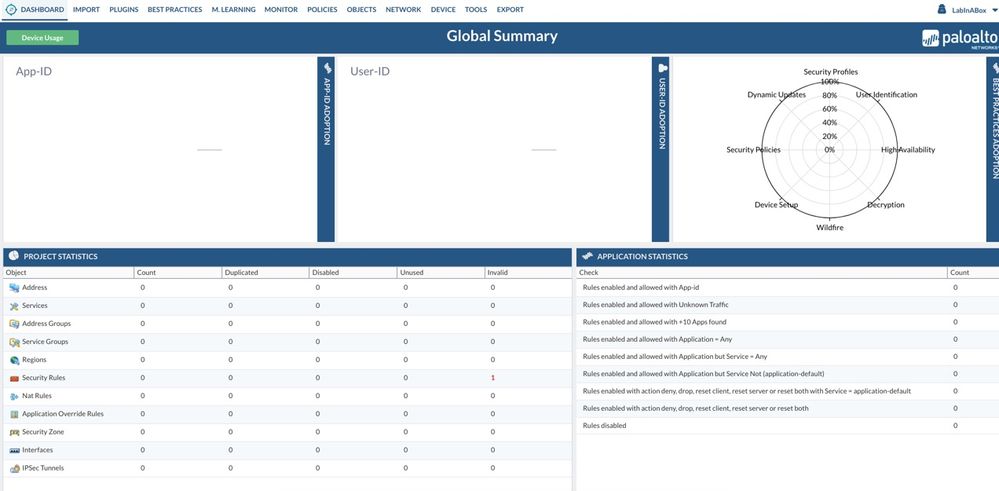Open the Policies menu
Viewport: 999px width, 491px height.
coord(322,10)
